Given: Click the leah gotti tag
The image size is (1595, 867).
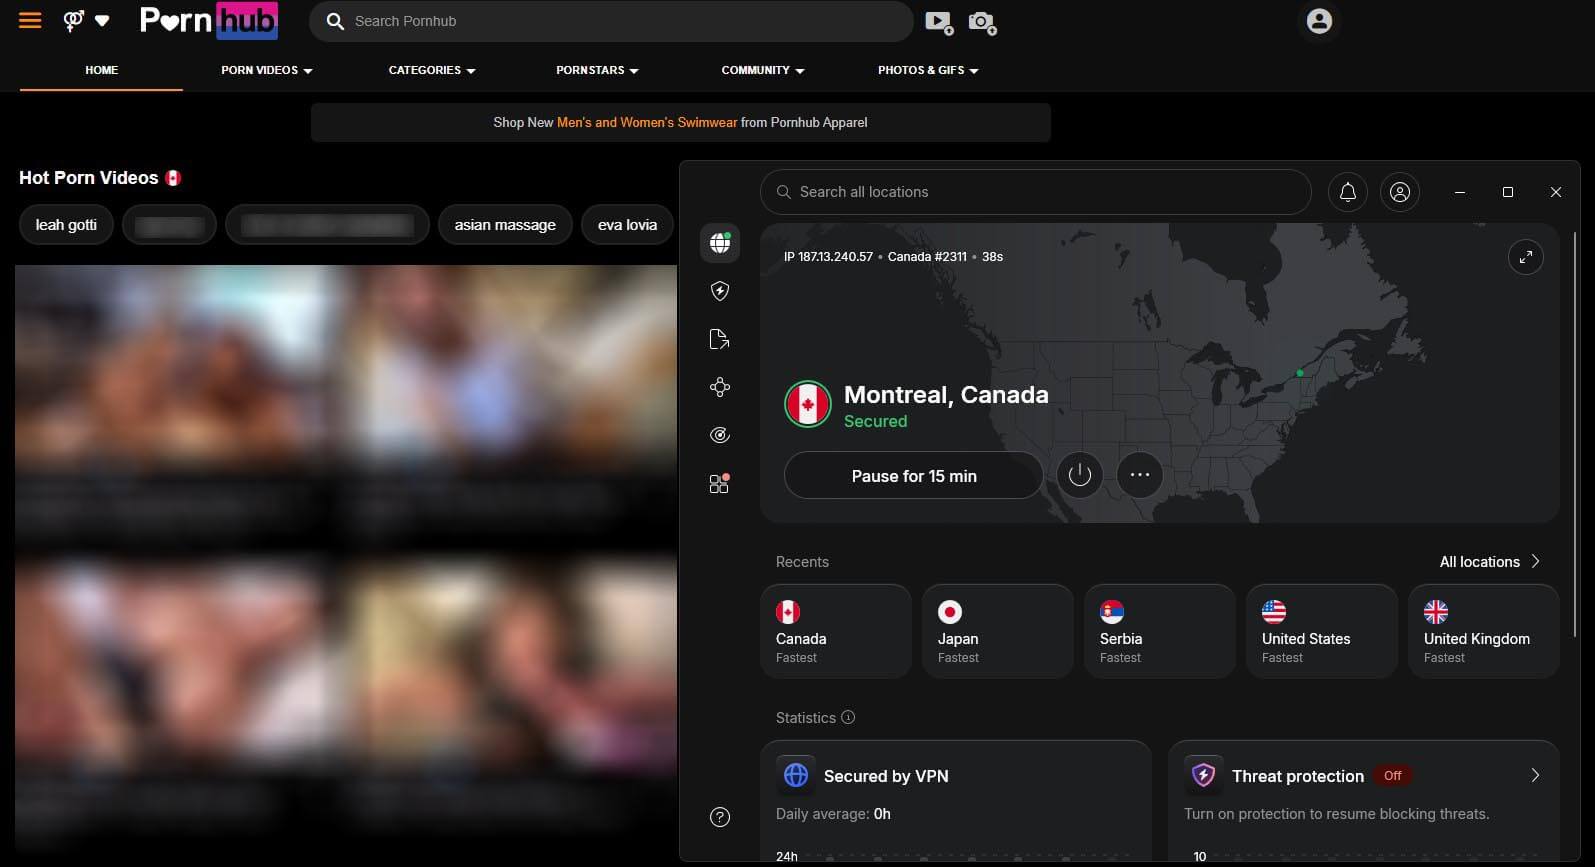Looking at the screenshot, I should click(x=66, y=224).
